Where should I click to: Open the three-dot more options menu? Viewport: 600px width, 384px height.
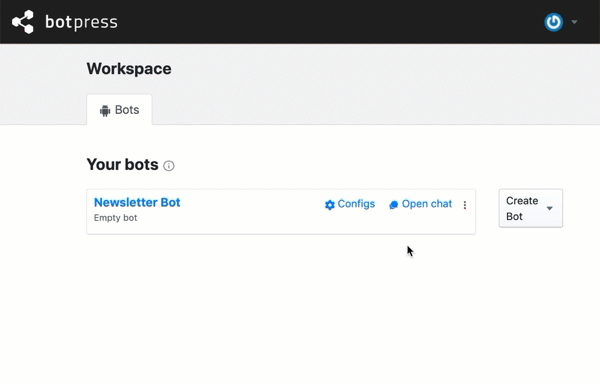coord(465,205)
